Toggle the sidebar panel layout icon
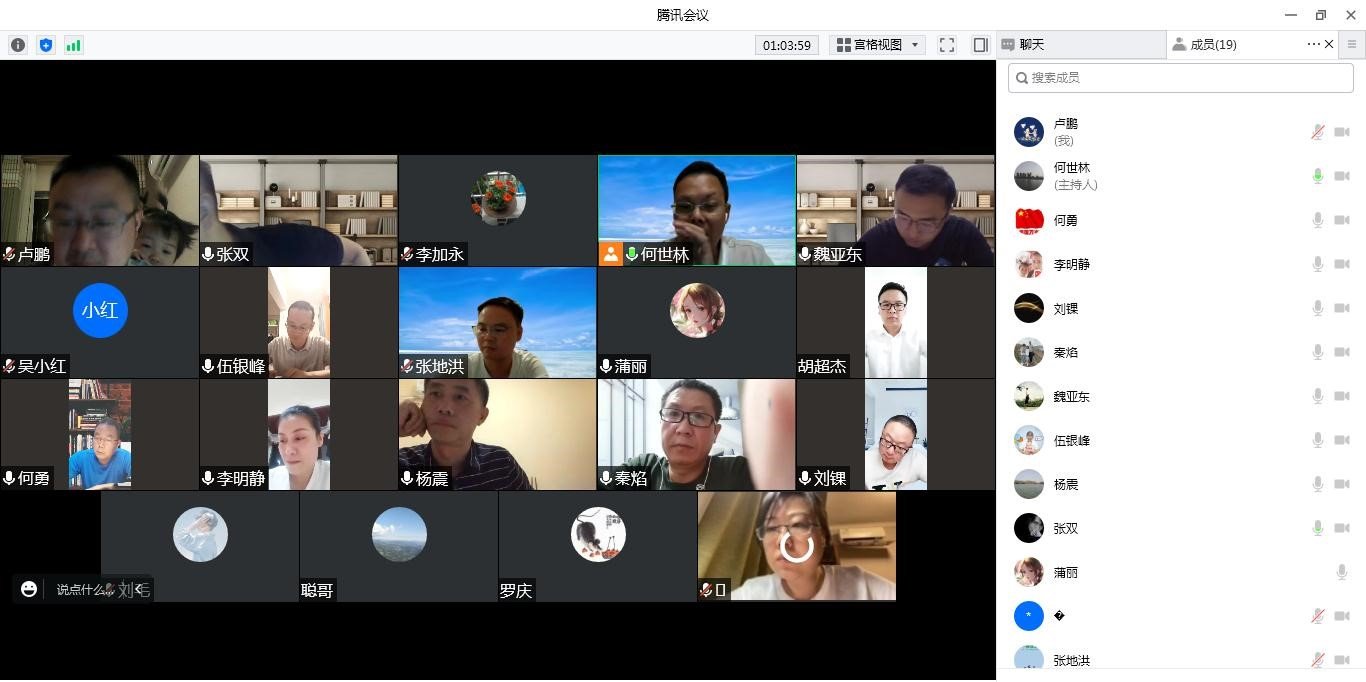 980,45
